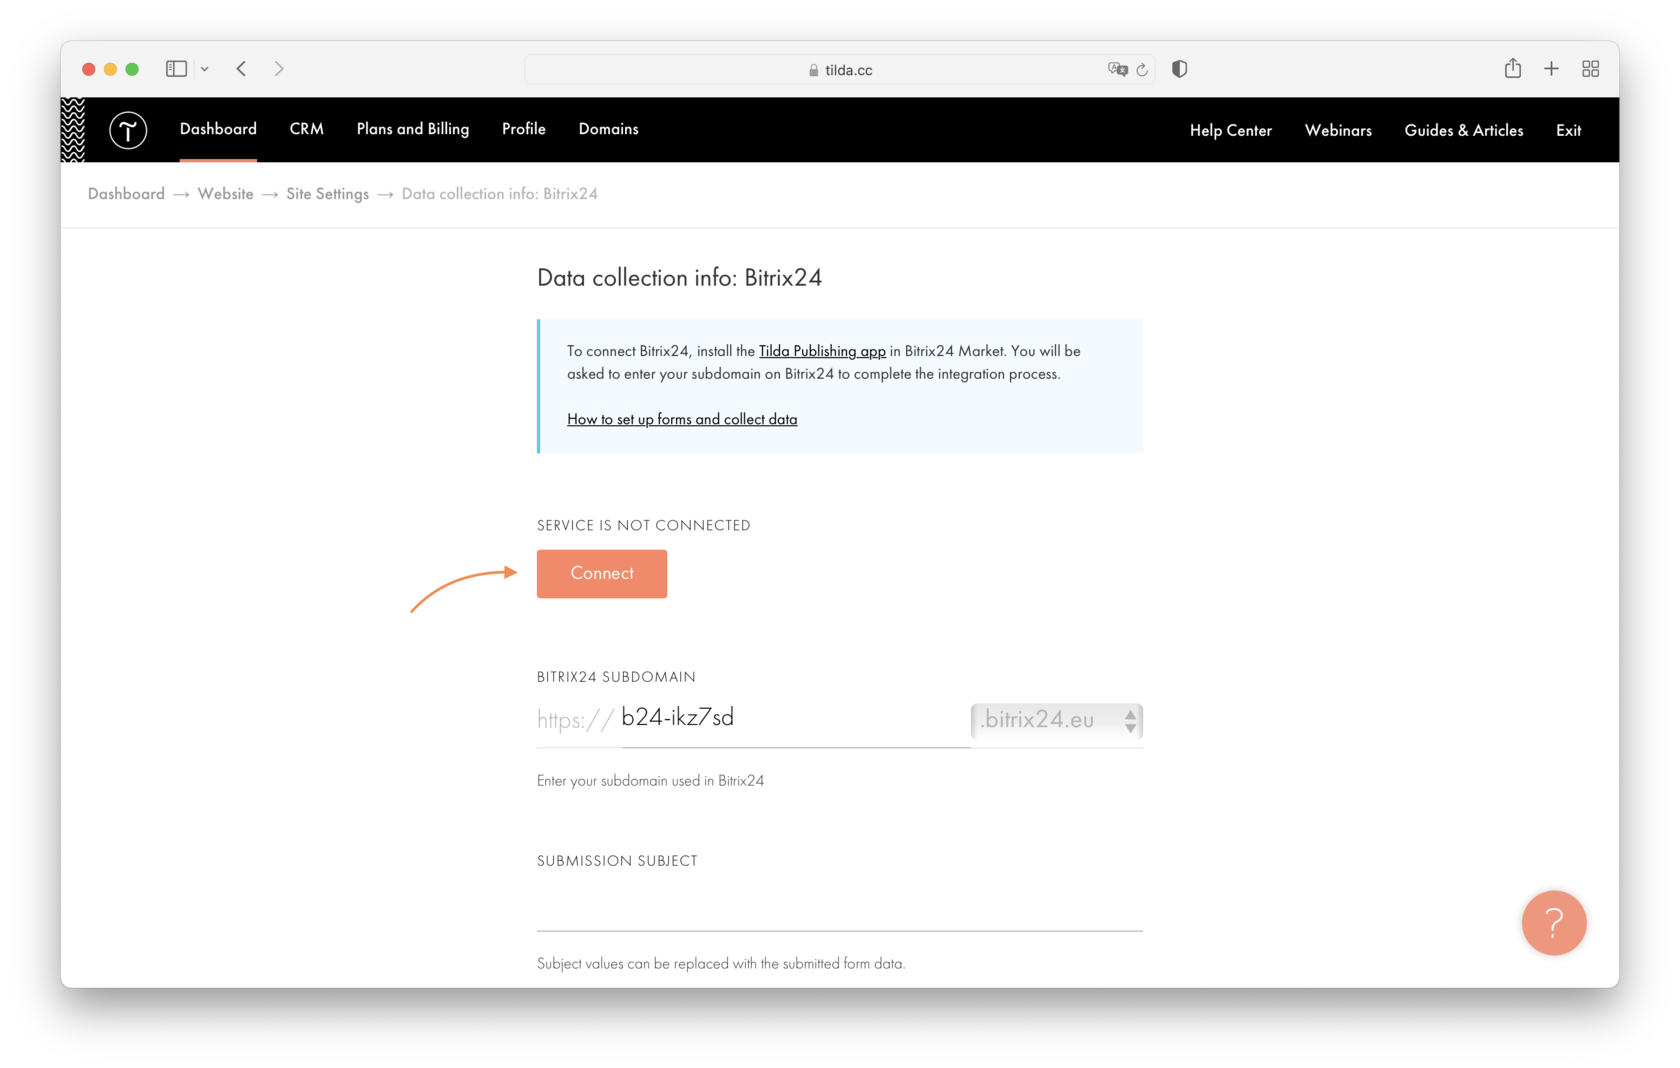The width and height of the screenshot is (1680, 1068).
Task: Select Webinars in the top navigation
Action: 1338,130
